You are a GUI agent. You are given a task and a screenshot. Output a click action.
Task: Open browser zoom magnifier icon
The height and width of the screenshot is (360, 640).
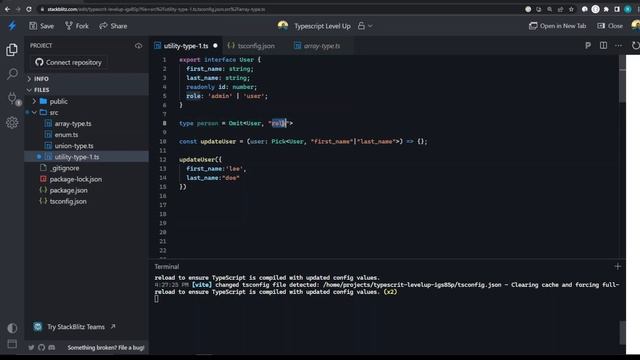(550, 9)
